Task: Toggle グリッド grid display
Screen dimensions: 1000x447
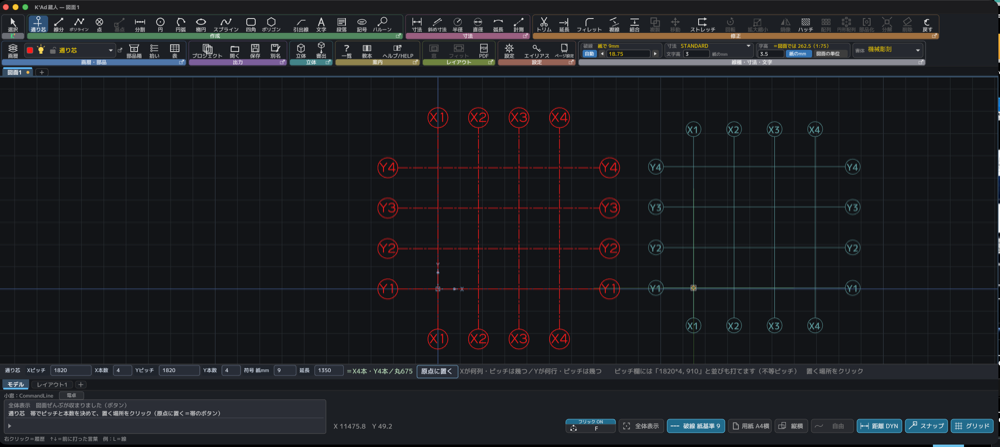Action: 972,426
